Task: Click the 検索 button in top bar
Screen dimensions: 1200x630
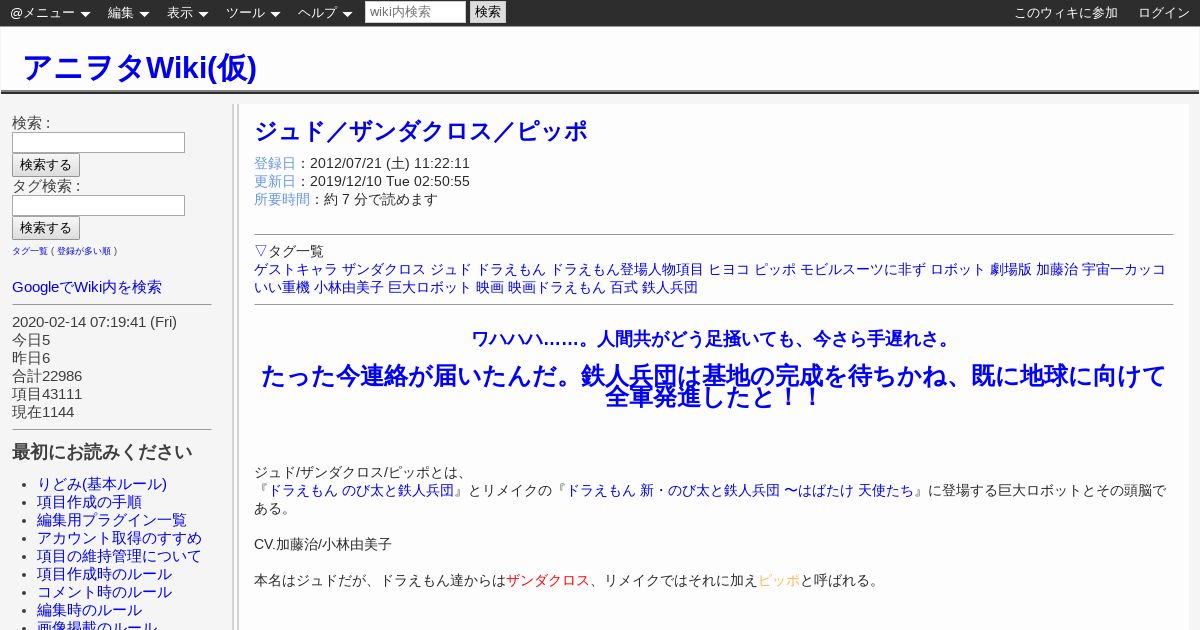Action: (488, 12)
